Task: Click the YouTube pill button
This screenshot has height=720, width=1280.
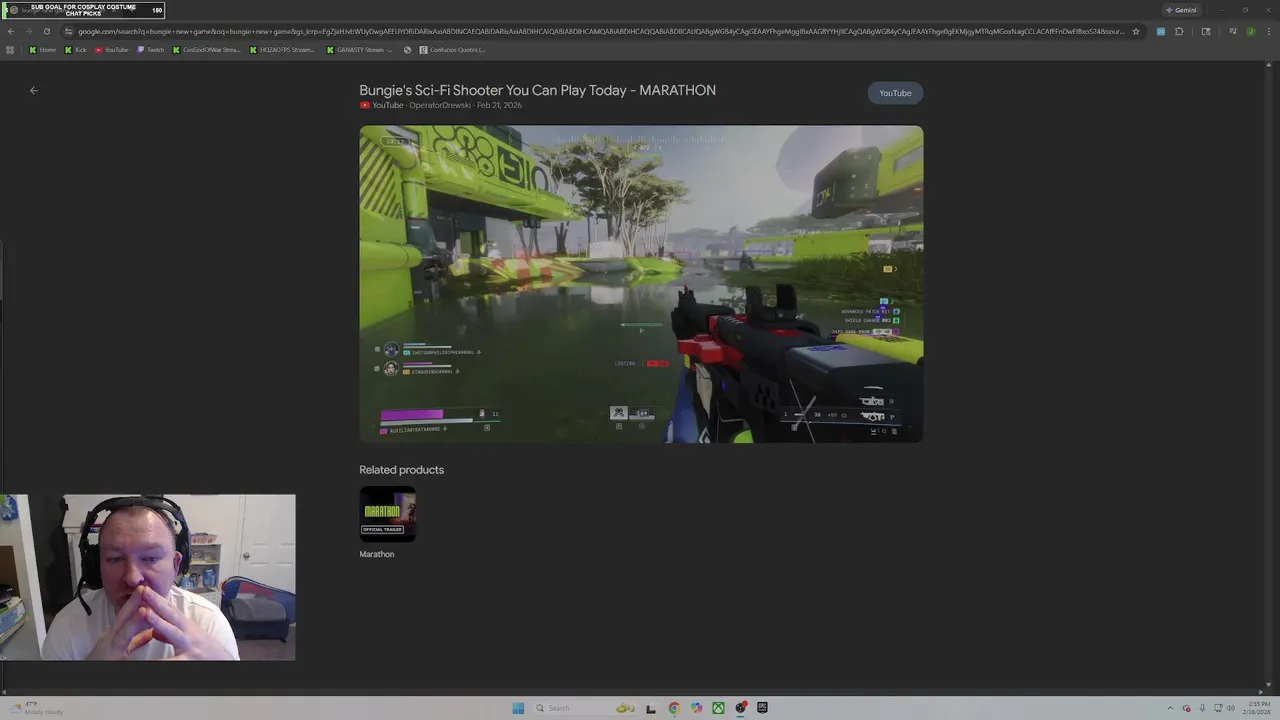Action: tap(895, 93)
